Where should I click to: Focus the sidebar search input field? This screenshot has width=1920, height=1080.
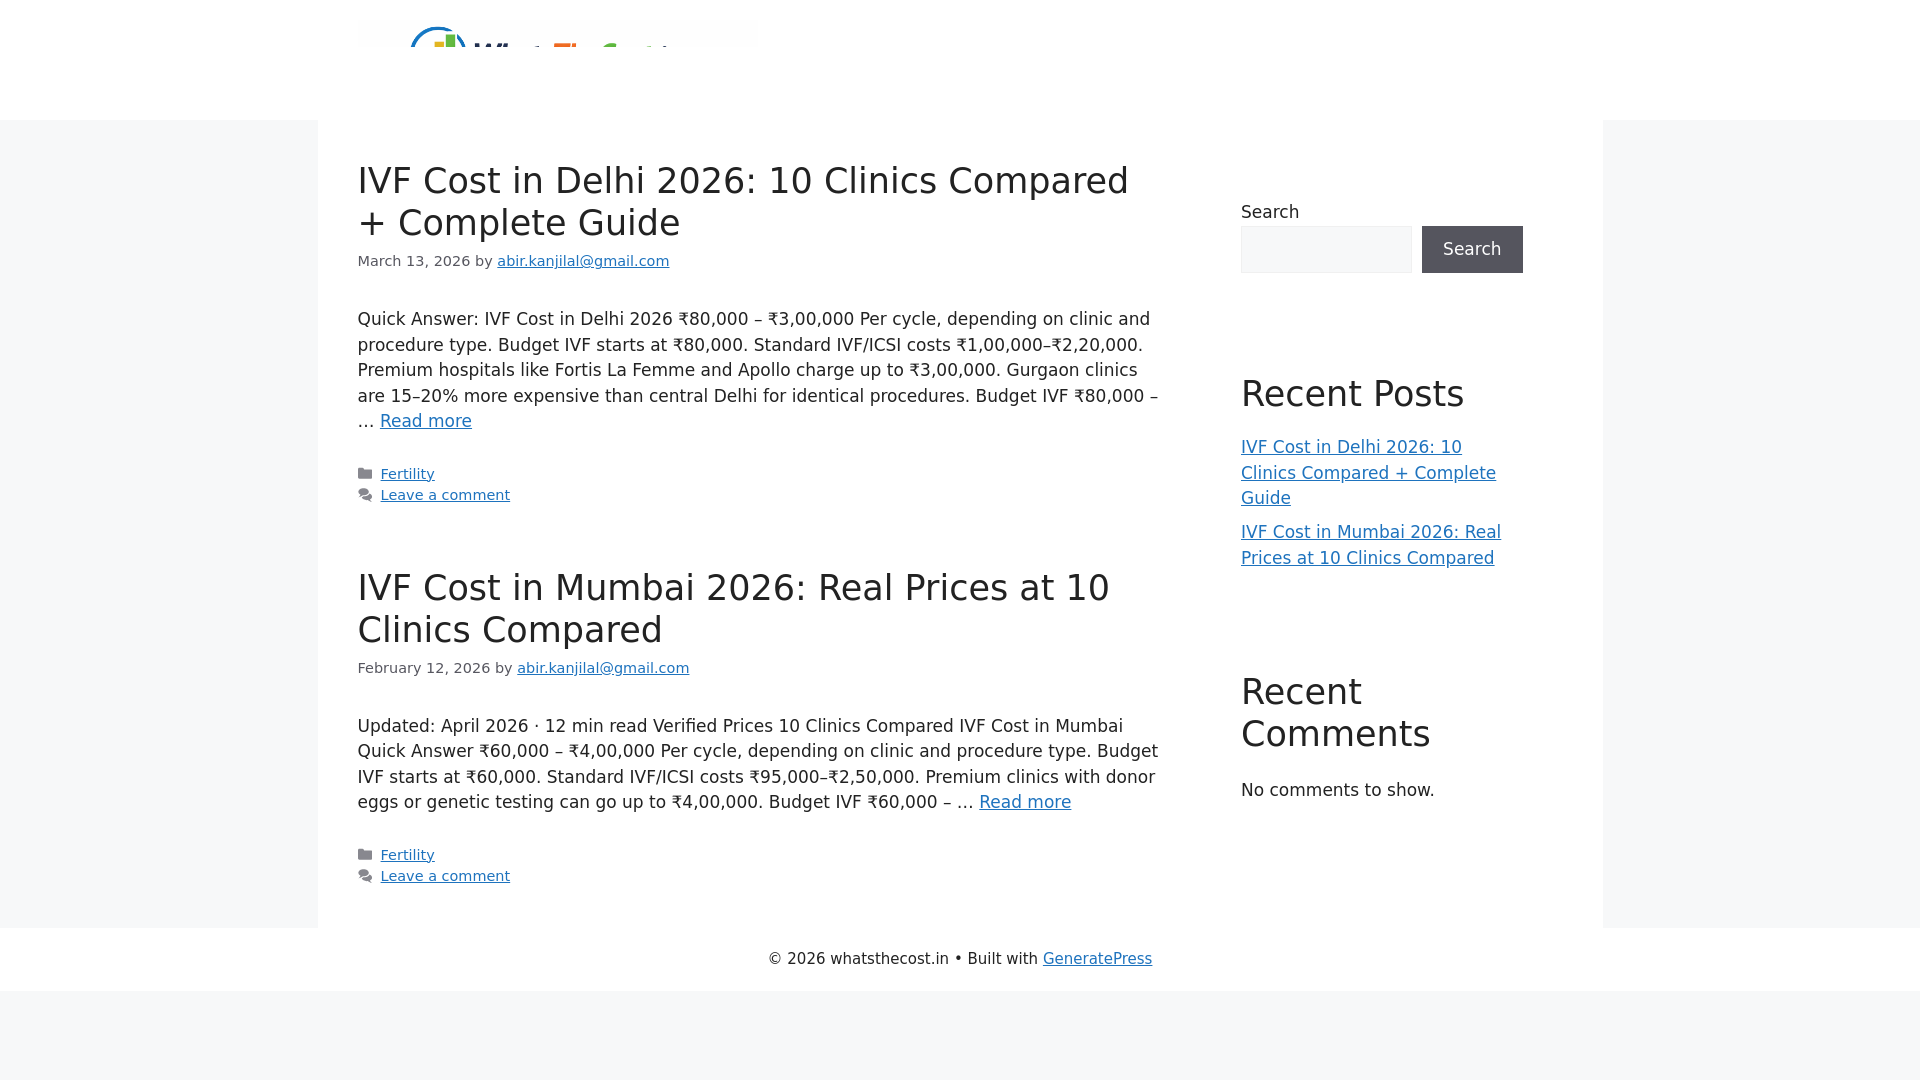pos(1326,249)
